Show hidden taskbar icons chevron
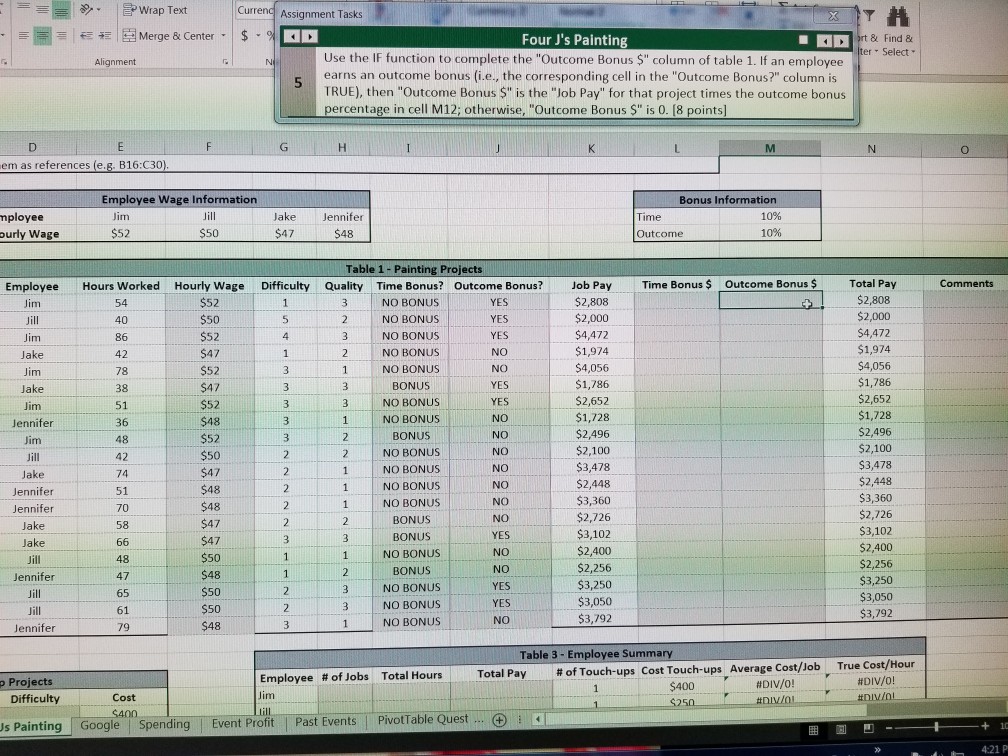 877,750
